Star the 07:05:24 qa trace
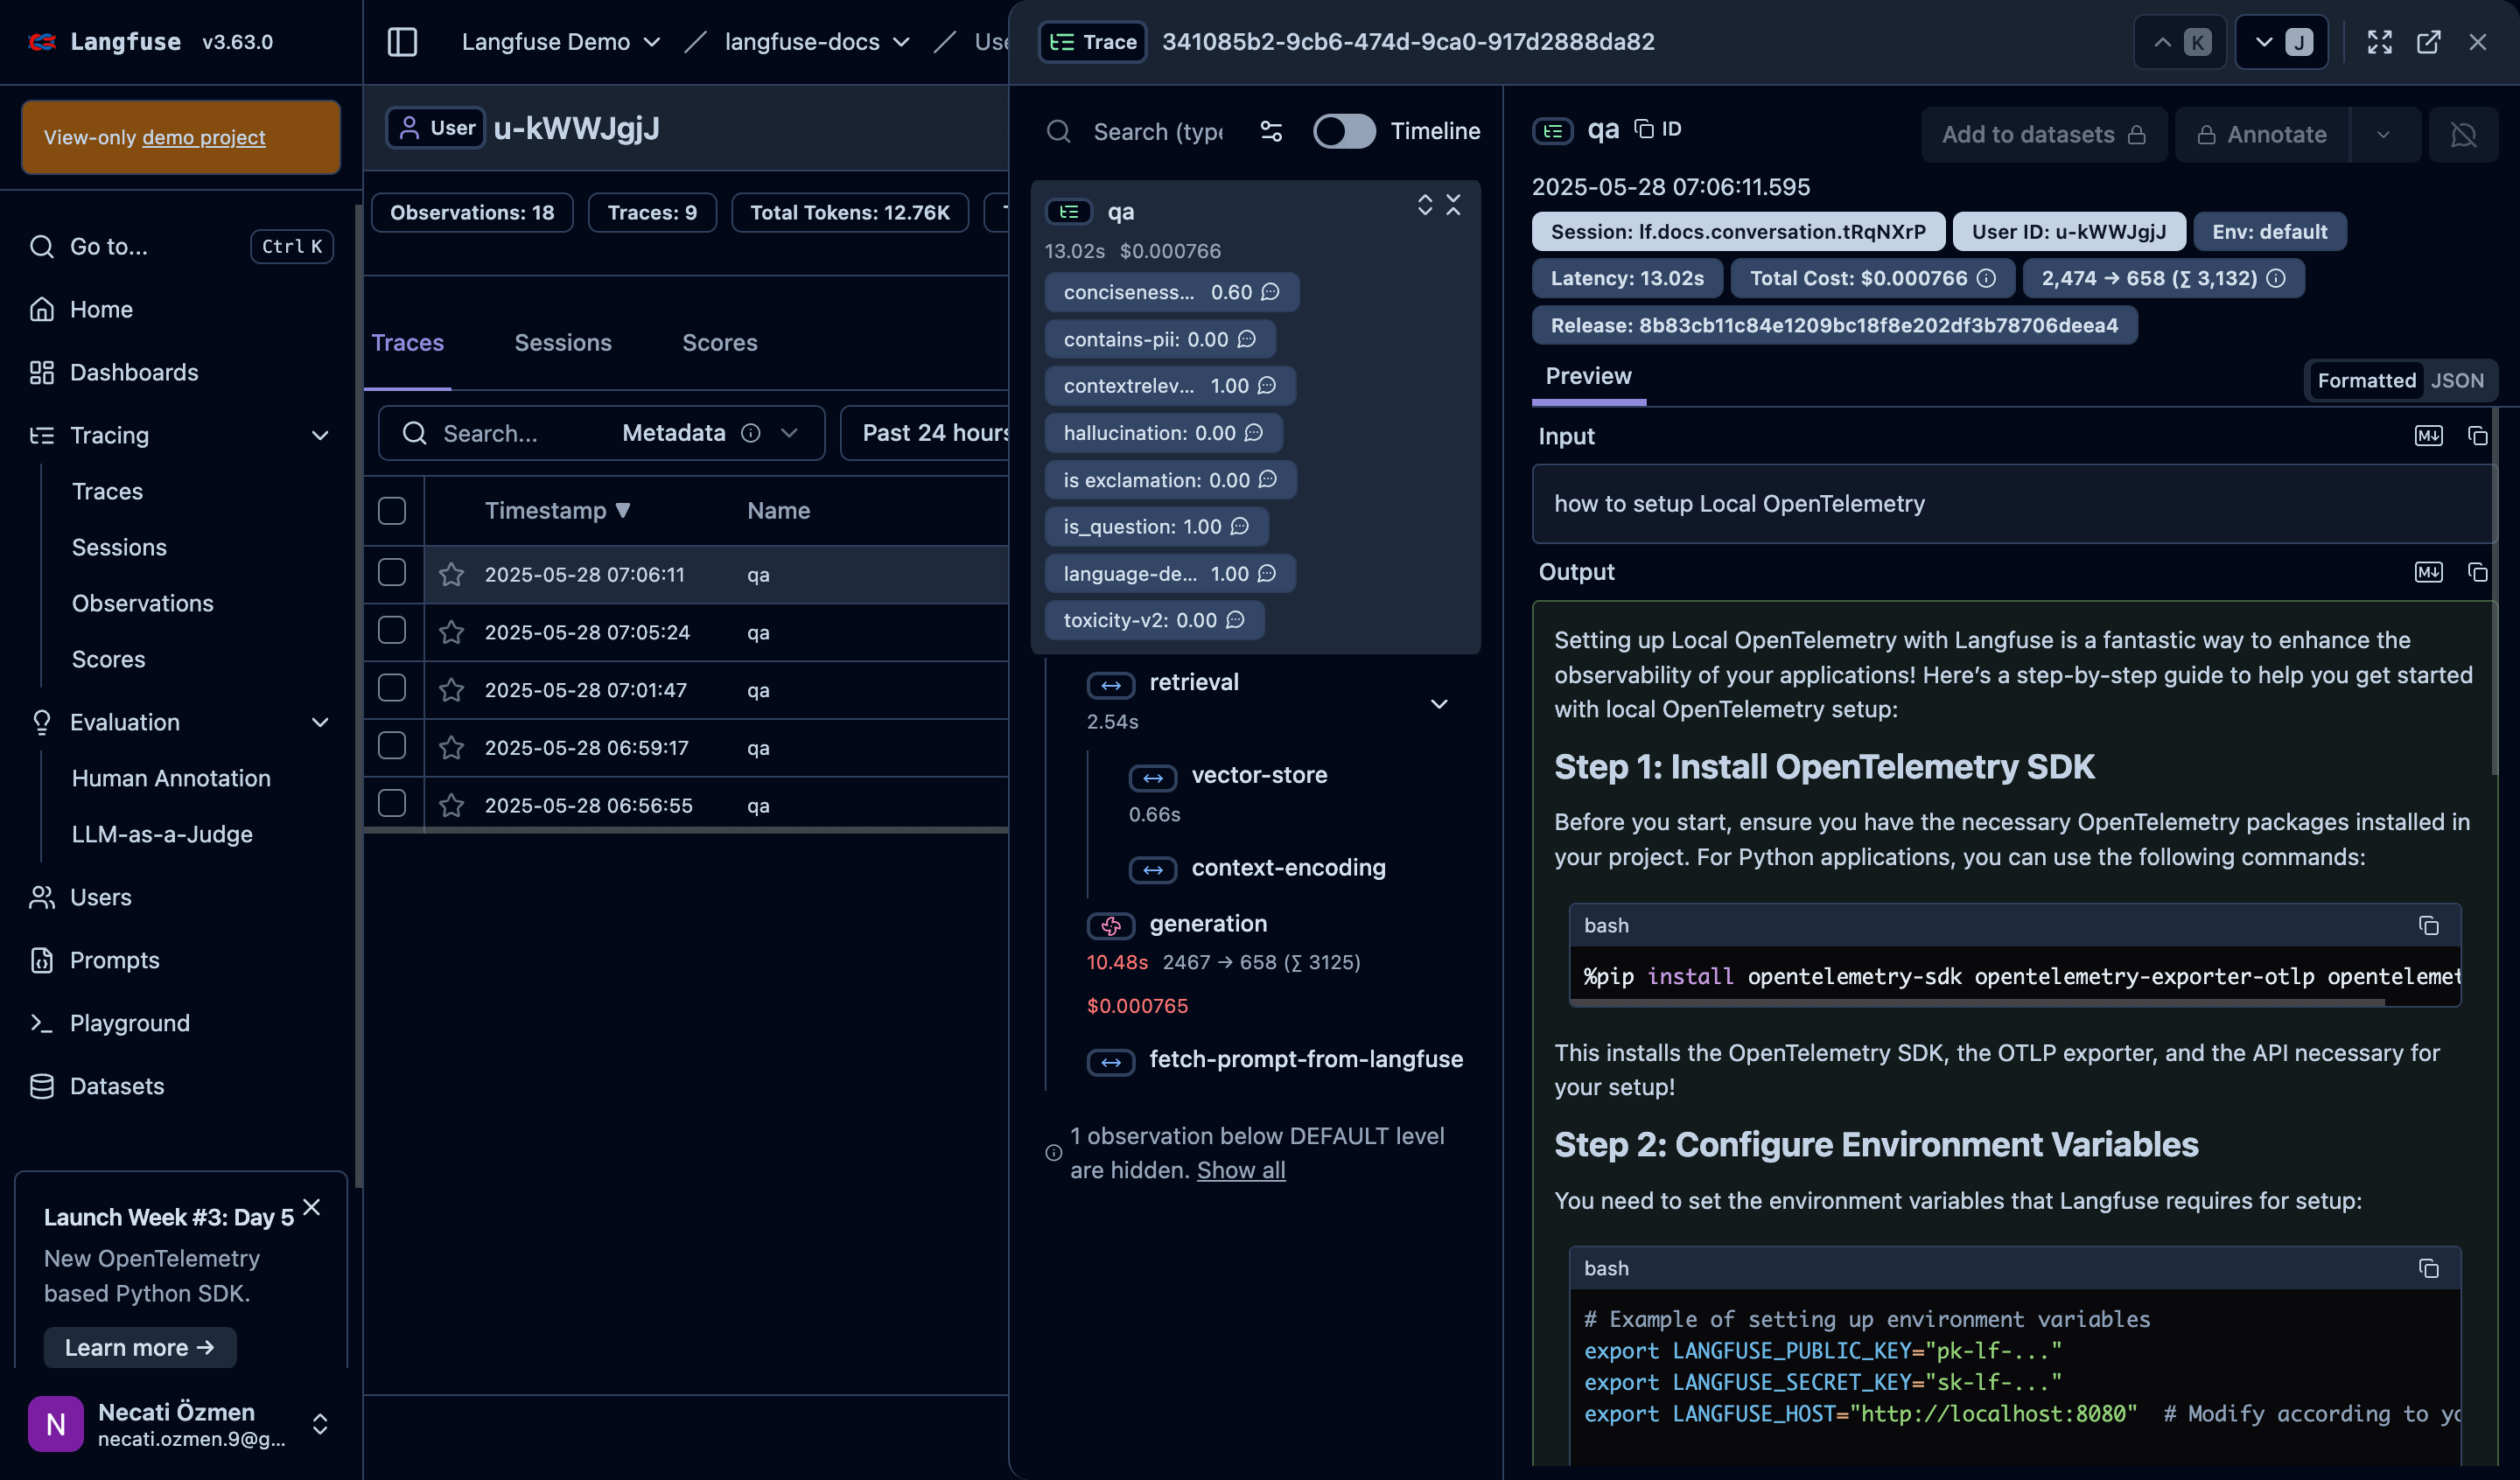The height and width of the screenshot is (1480, 2520). pyautogui.click(x=451, y=632)
